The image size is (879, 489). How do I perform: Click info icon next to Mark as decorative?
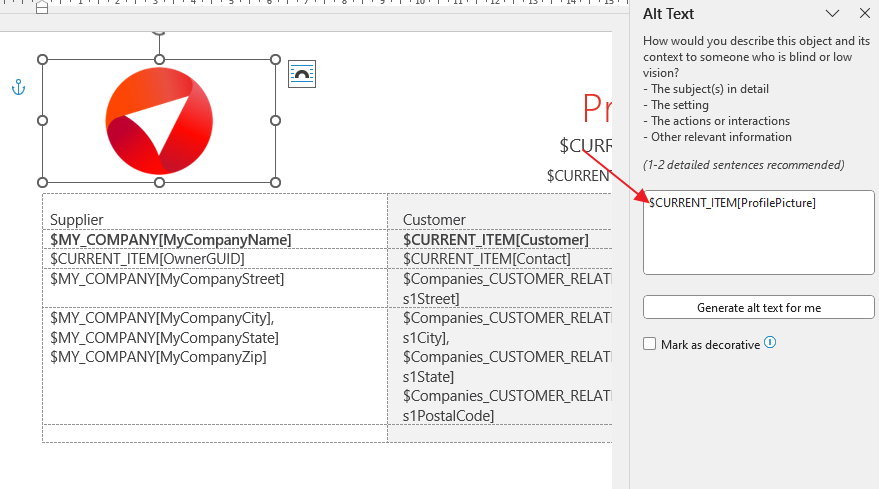click(x=770, y=343)
